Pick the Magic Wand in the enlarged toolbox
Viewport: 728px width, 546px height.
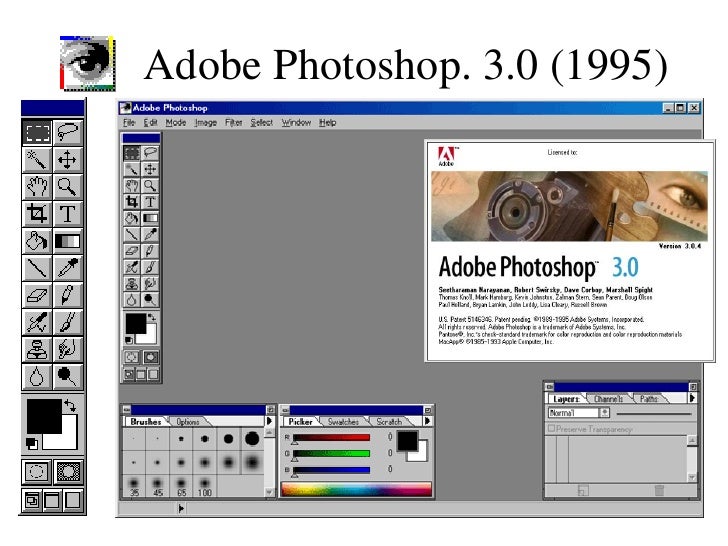pos(38,160)
